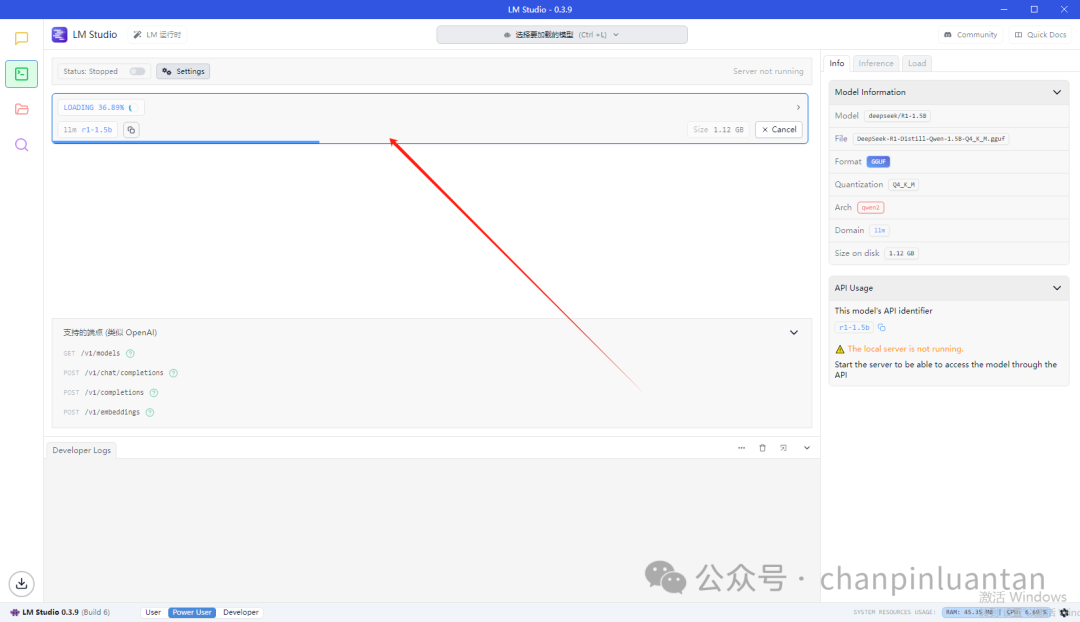Show help for /v1/embeddings endpoint
Viewport: 1080px width, 622px height.
coord(149,413)
